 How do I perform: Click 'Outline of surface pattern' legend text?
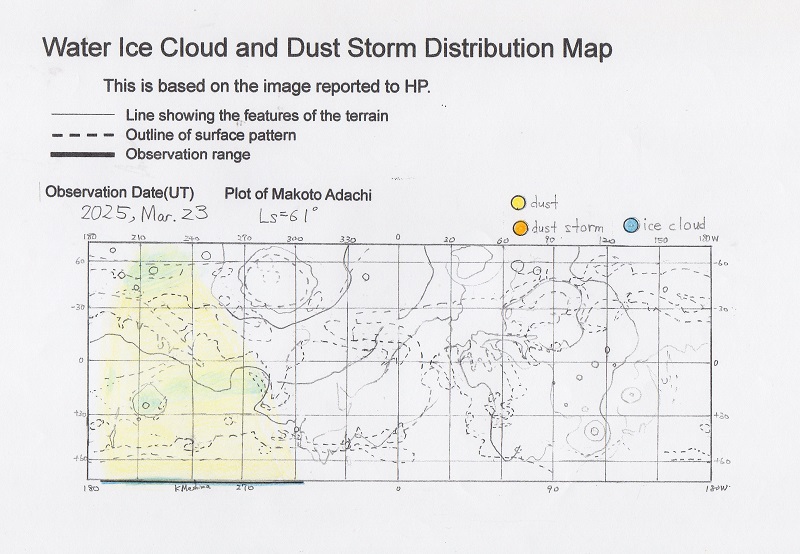[211, 135]
